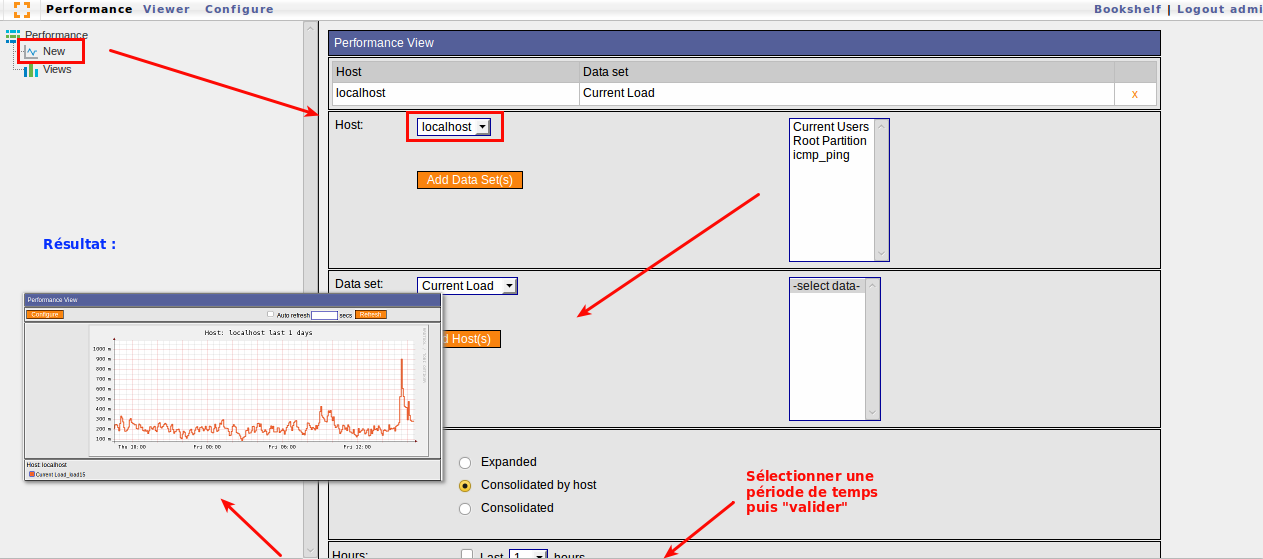Open the Data set dropdown Current Load

pos(467,286)
